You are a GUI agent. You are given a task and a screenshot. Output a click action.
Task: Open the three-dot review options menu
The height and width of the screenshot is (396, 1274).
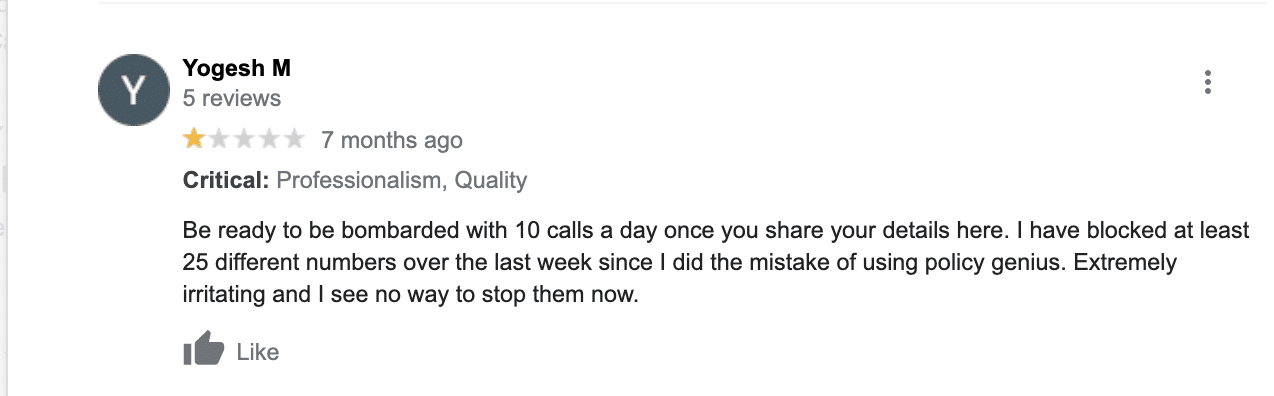pyautogui.click(x=1208, y=82)
